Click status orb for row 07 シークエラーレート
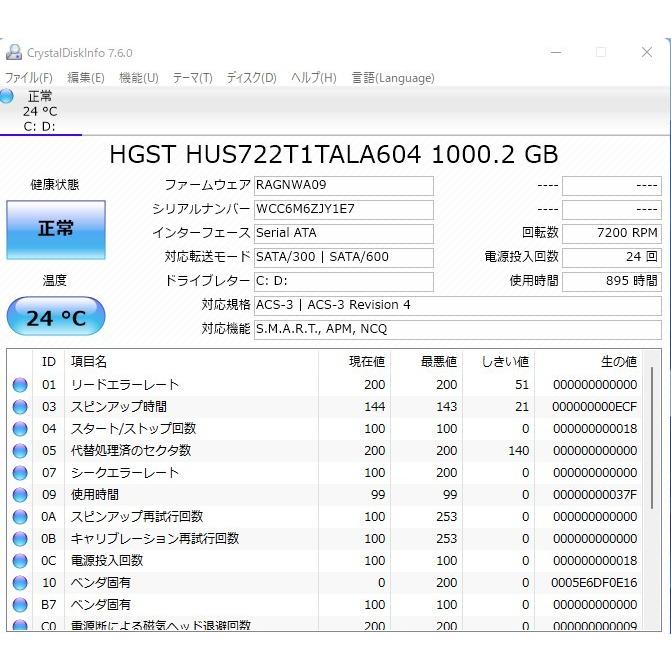 pos(20,473)
